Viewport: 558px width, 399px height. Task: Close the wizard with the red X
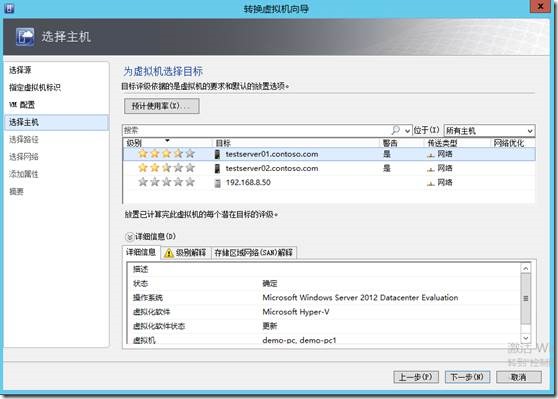[x=540, y=6]
